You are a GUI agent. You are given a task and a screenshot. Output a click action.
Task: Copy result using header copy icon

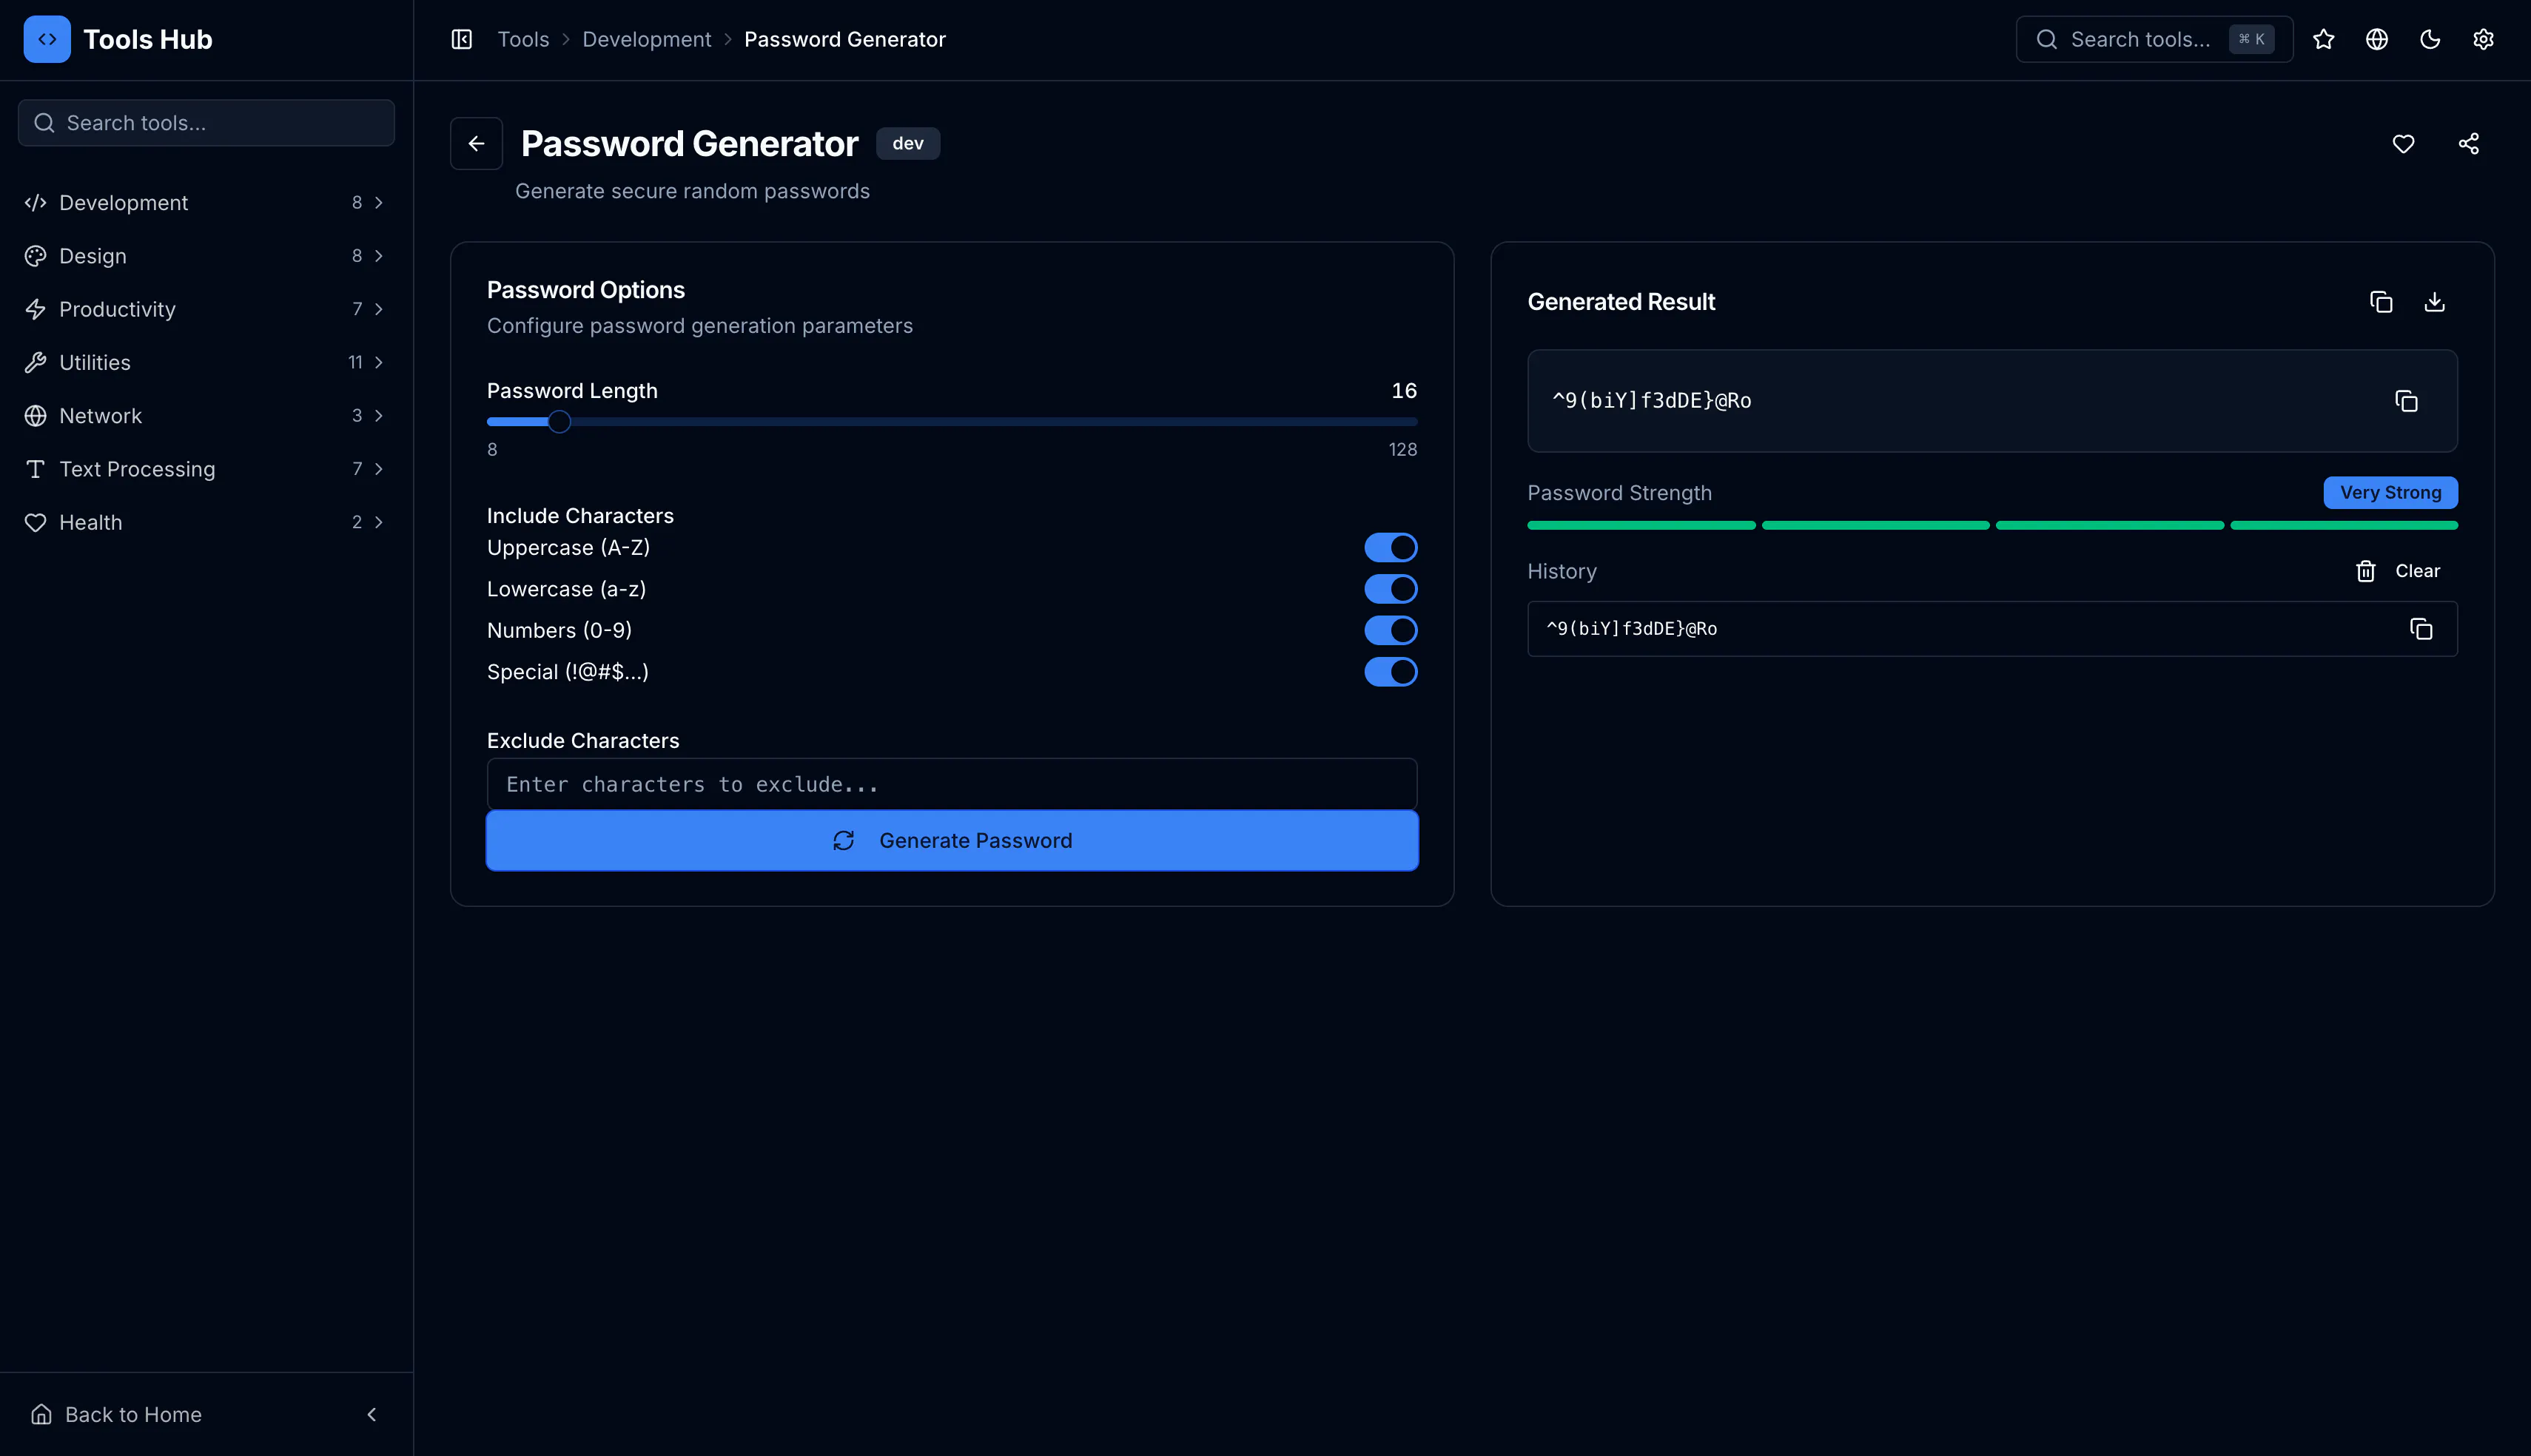click(x=2381, y=302)
